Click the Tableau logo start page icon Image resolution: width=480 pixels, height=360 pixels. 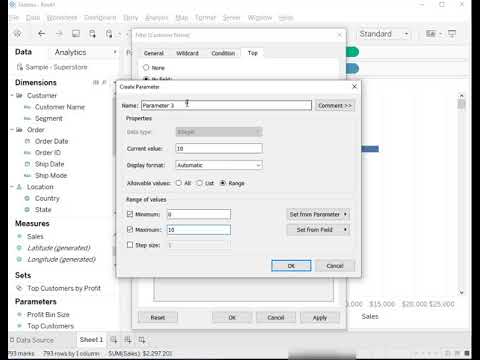18,34
